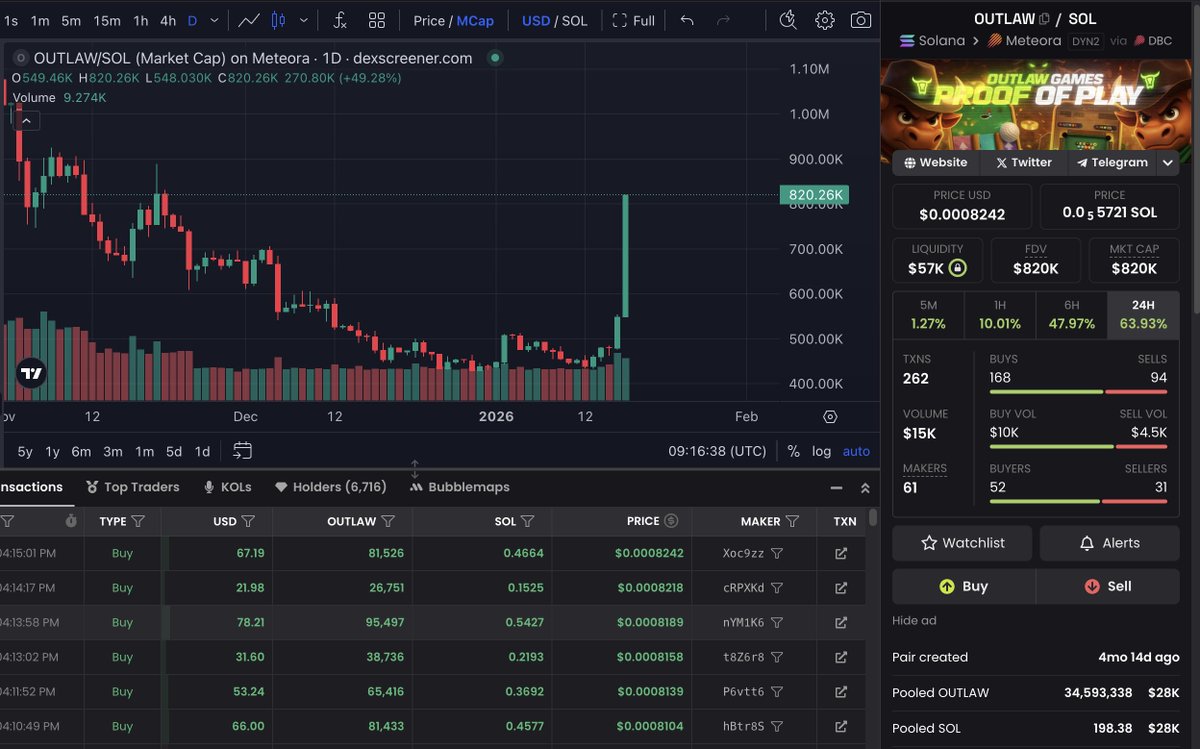
Task: Open timezone menu at 09:16:38 (UTC)
Action: tap(717, 451)
